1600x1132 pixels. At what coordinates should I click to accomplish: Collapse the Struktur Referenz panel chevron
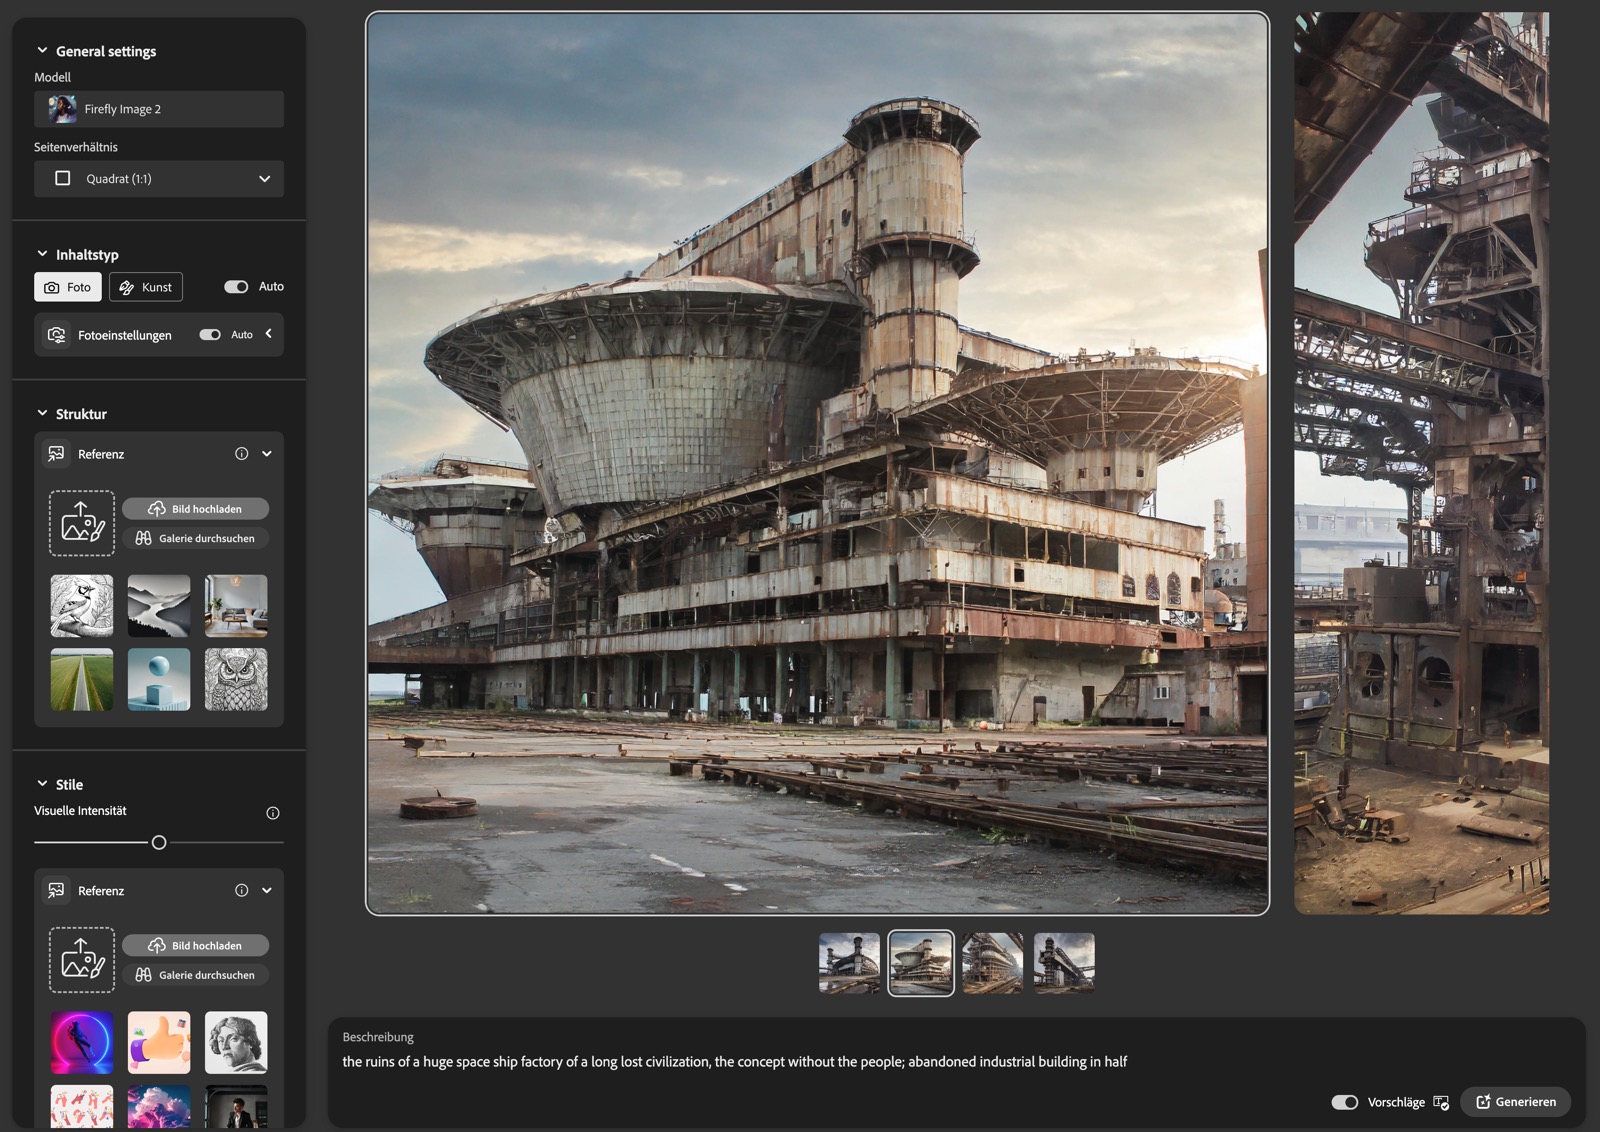click(x=267, y=454)
